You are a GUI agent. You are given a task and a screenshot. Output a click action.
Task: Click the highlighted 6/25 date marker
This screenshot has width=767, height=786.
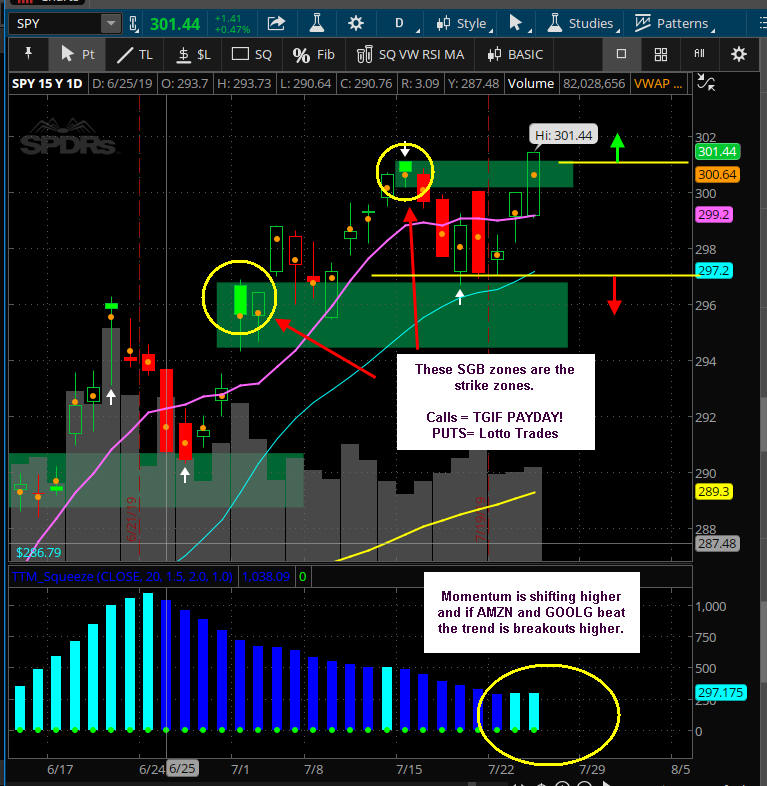[182, 768]
